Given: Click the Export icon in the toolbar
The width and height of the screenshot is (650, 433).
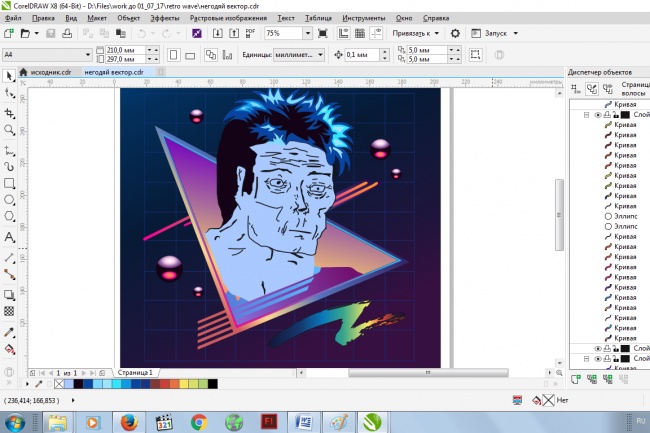Looking at the screenshot, I should click(234, 33).
